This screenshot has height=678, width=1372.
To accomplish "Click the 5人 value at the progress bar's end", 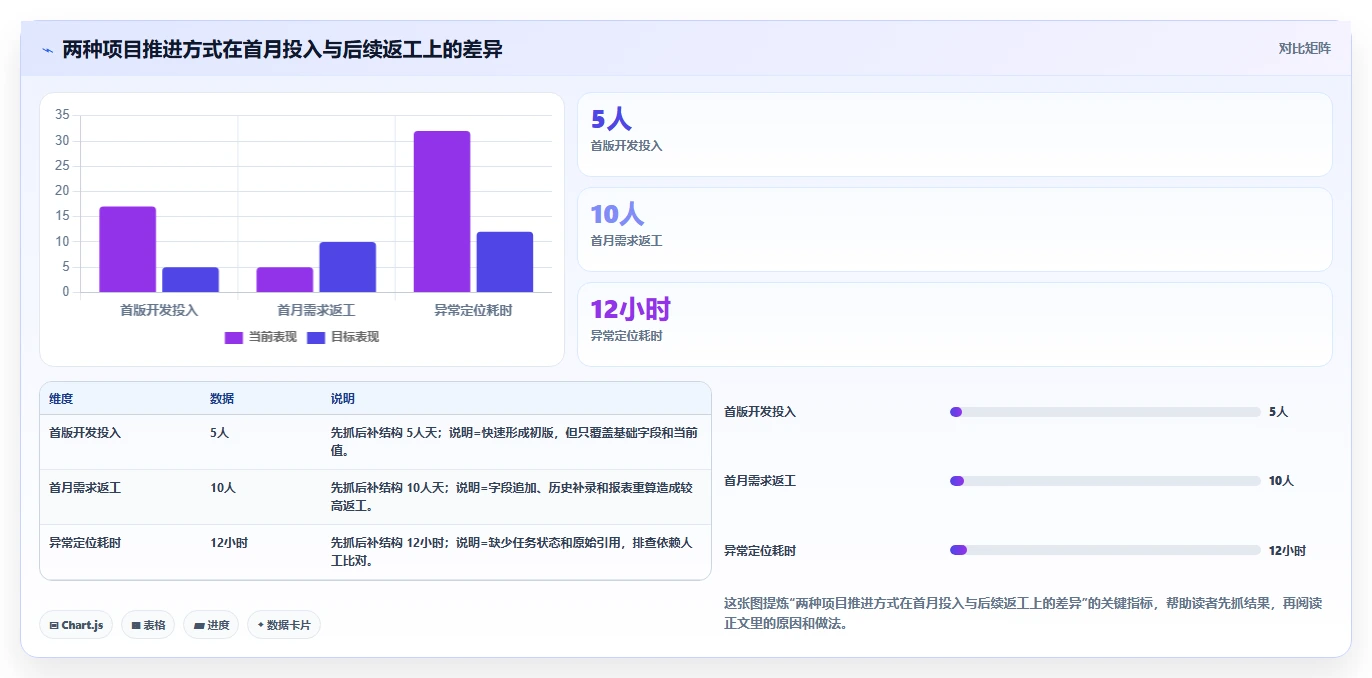I will pos(1278,412).
